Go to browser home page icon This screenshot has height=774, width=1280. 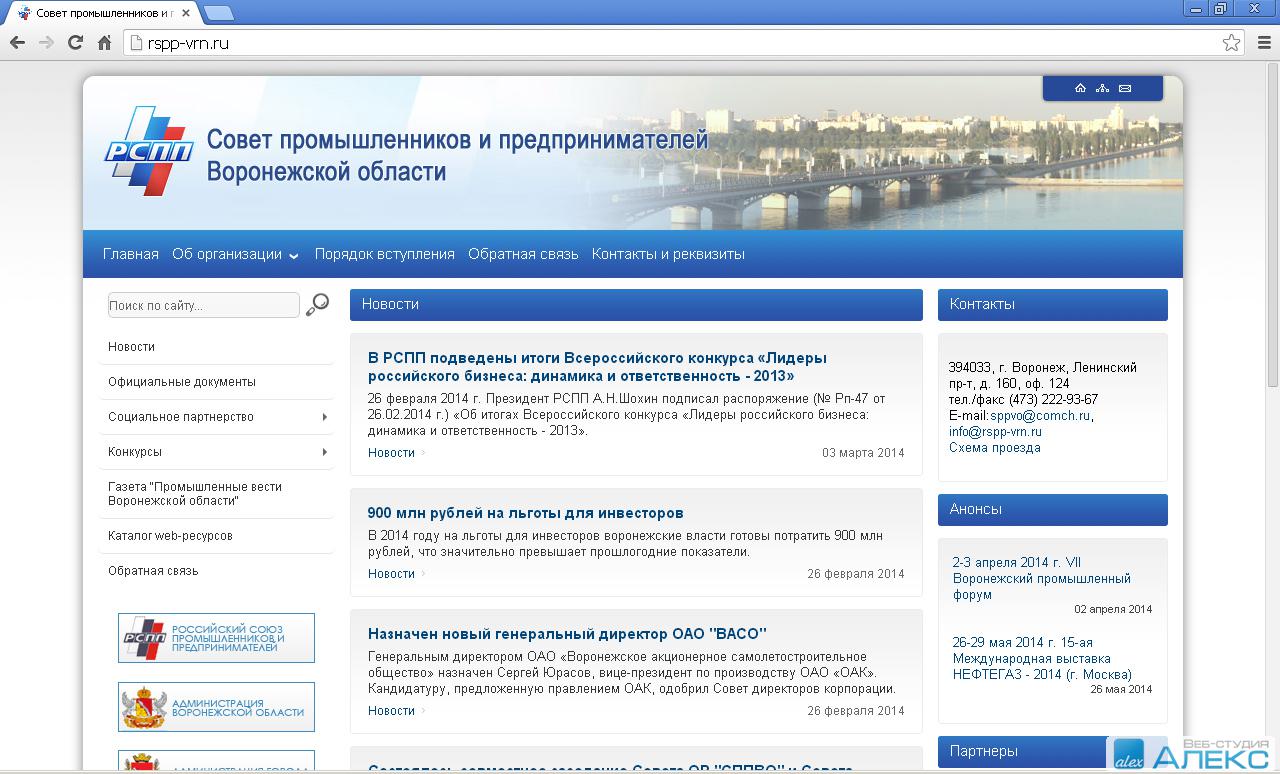104,42
